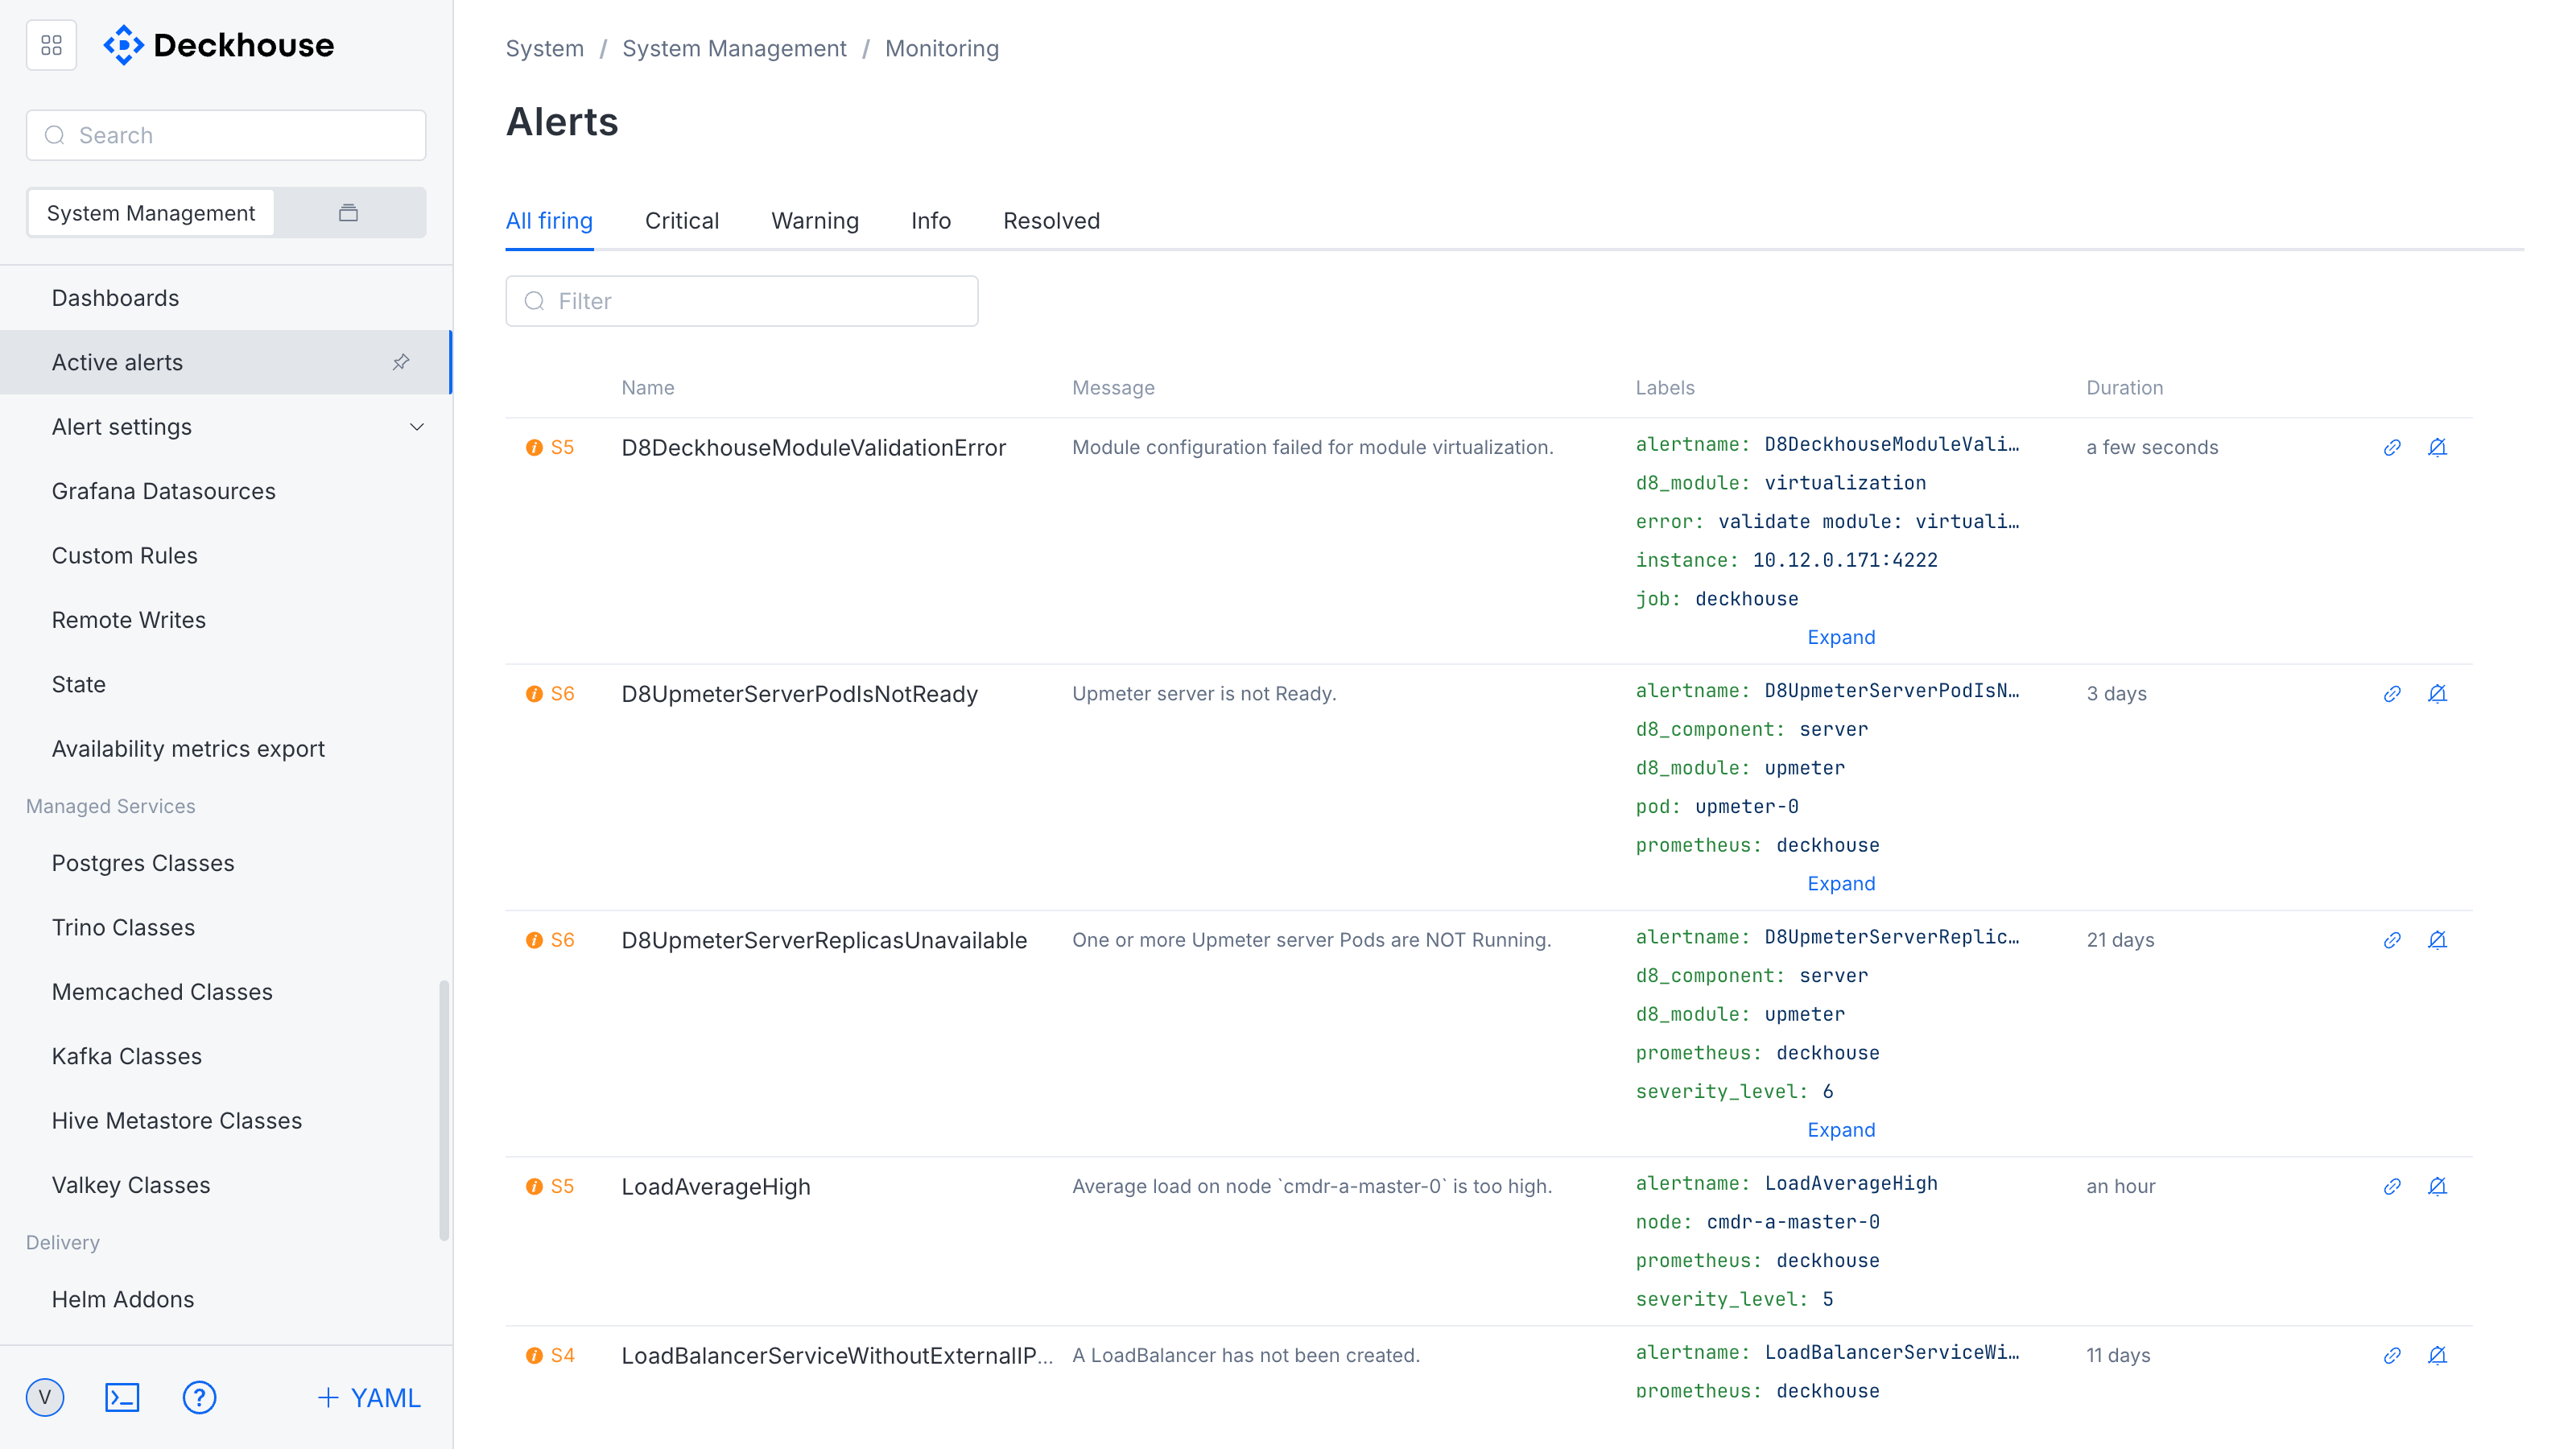The image size is (2576, 1449).
Task: Click the Deckhouse logo
Action: point(219,45)
